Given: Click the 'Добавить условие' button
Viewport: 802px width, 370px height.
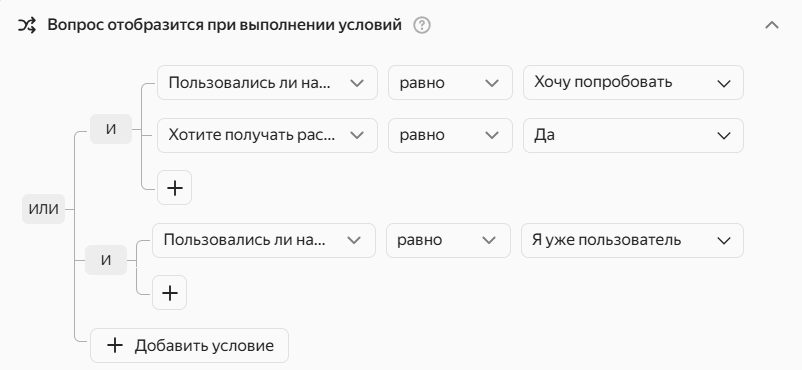Looking at the screenshot, I should 189,345.
